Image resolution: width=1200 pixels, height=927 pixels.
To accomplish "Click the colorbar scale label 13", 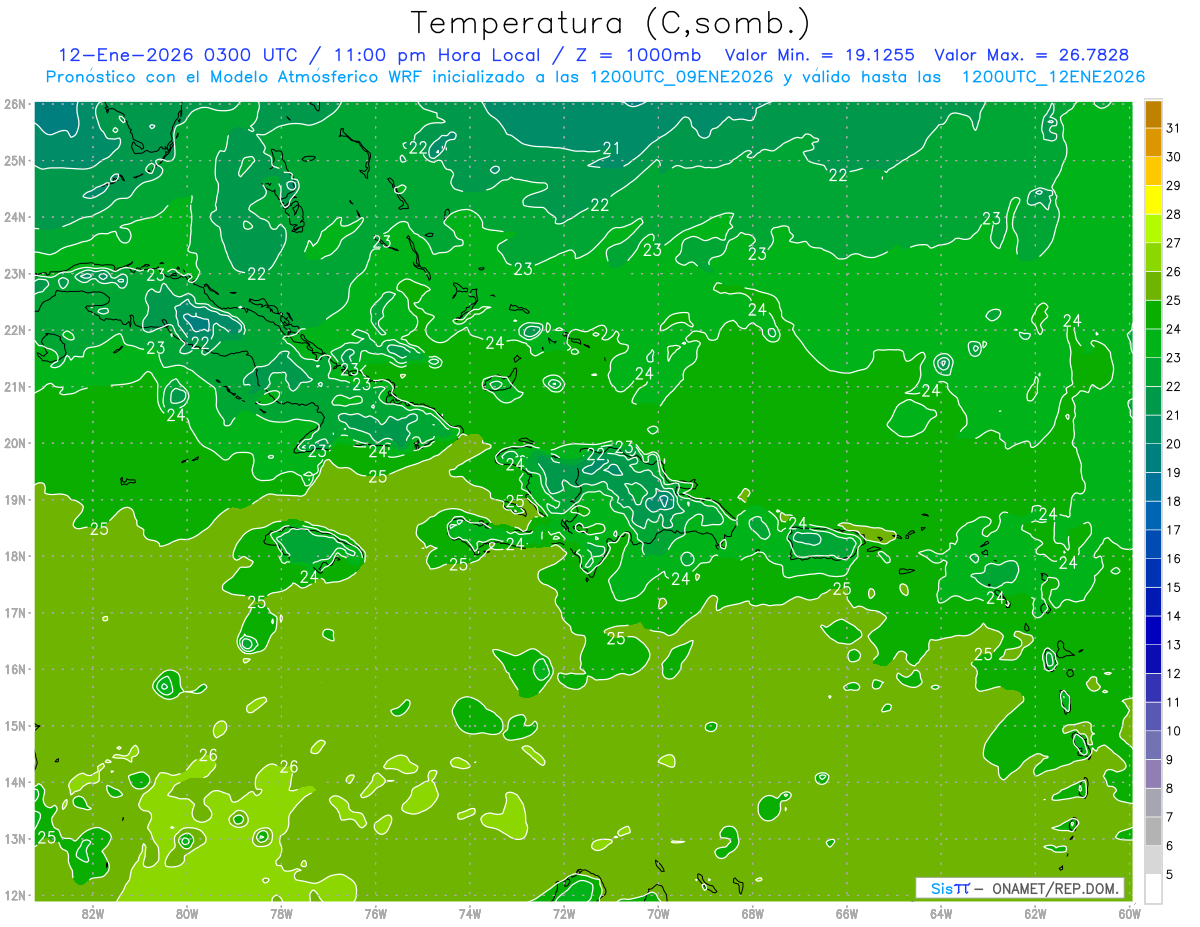I will (1174, 644).
